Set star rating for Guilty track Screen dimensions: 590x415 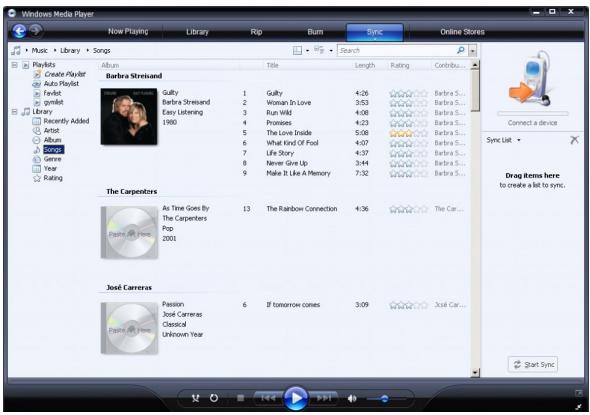point(409,93)
